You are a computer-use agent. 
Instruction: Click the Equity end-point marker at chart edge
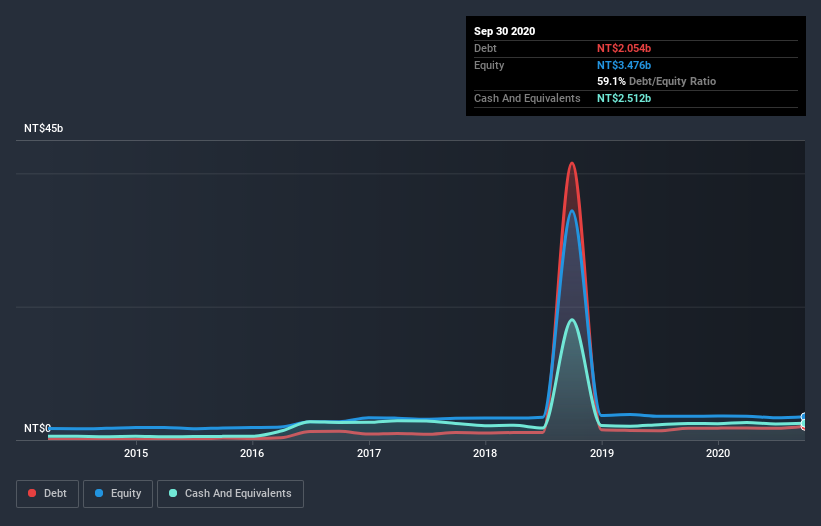[804, 417]
